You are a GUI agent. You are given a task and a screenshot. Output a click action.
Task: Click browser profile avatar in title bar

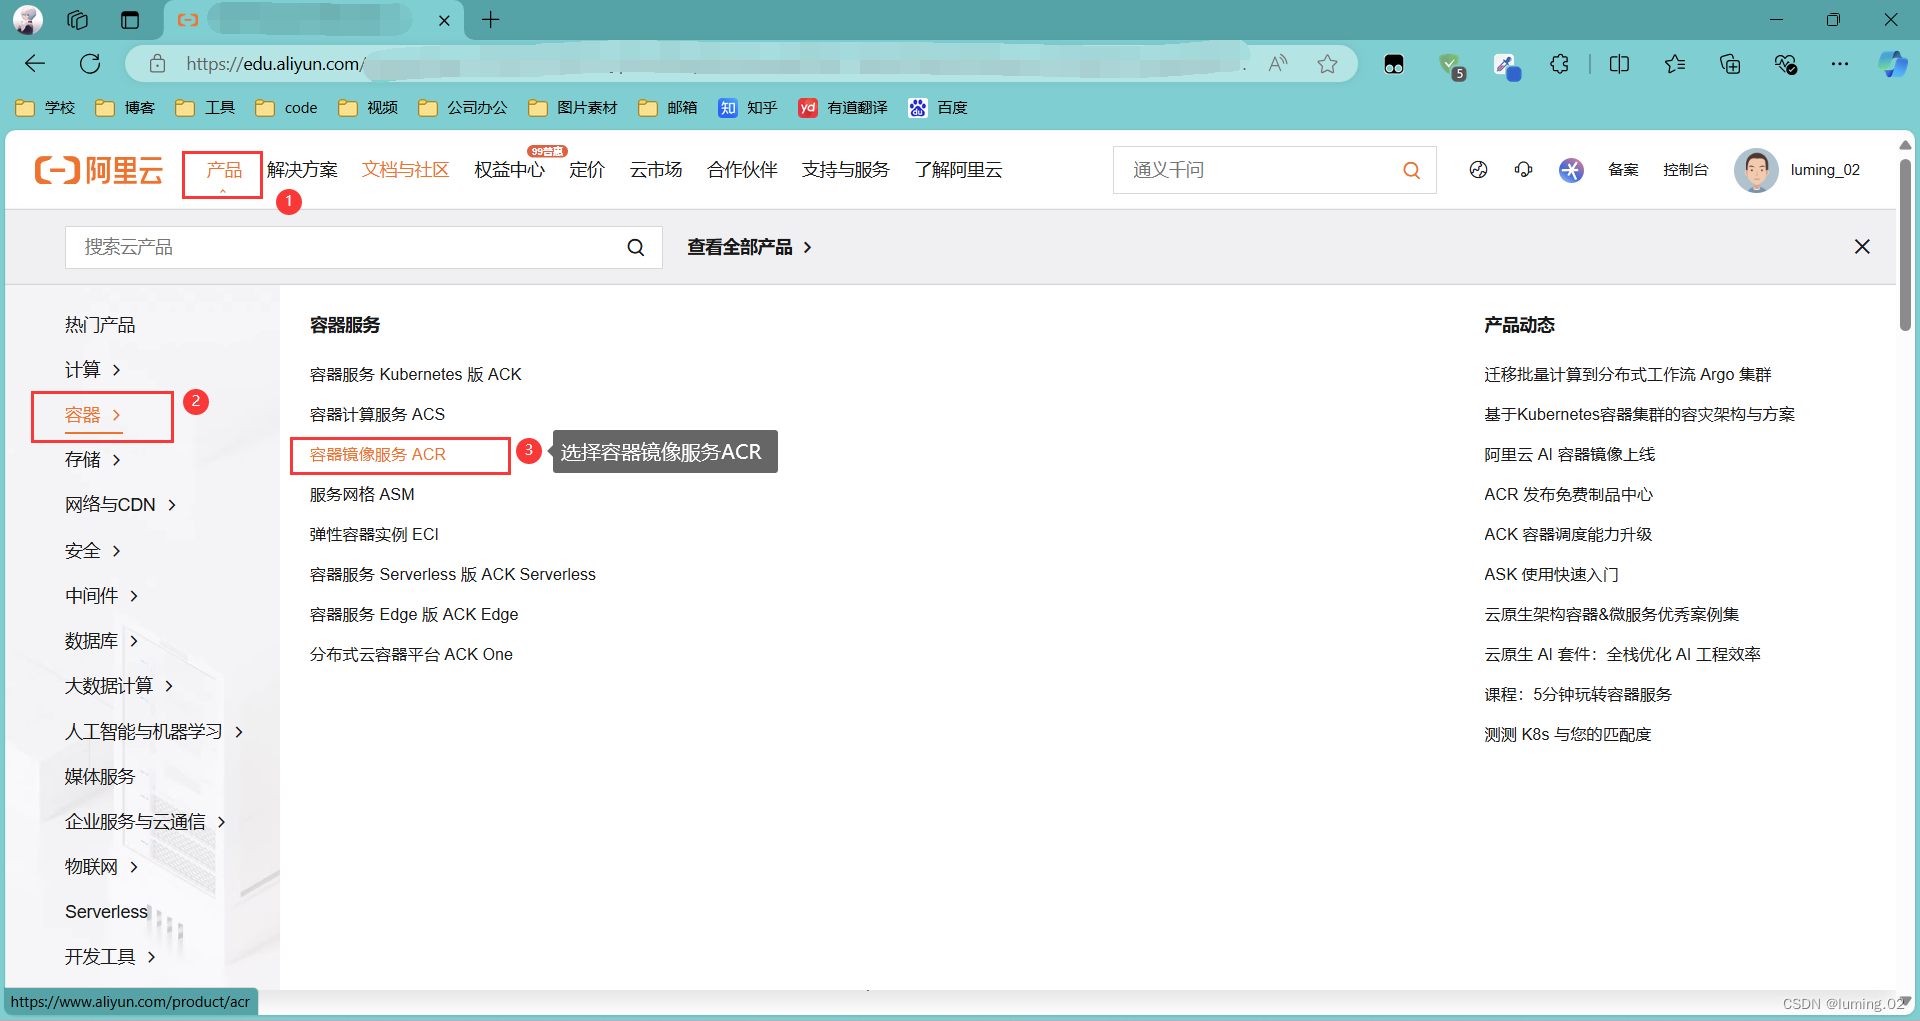point(28,20)
